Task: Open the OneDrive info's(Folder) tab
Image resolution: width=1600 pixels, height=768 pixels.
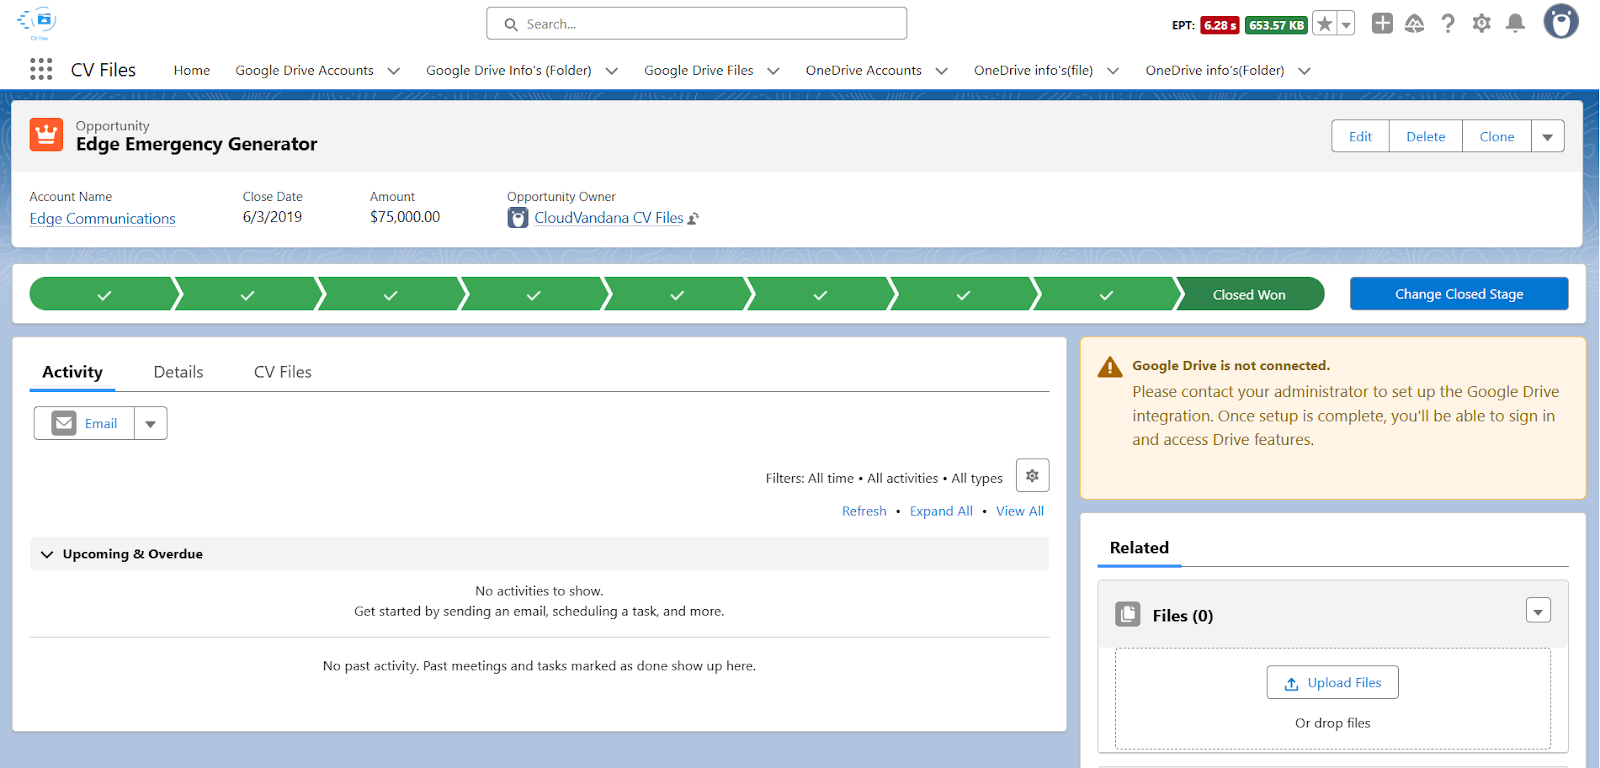Action: [x=1215, y=70]
